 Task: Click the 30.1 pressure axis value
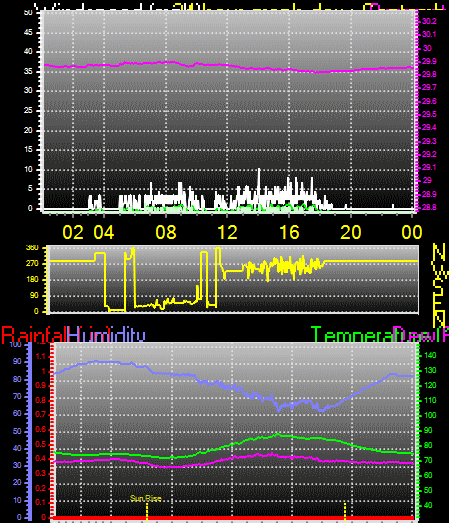pos(429,34)
